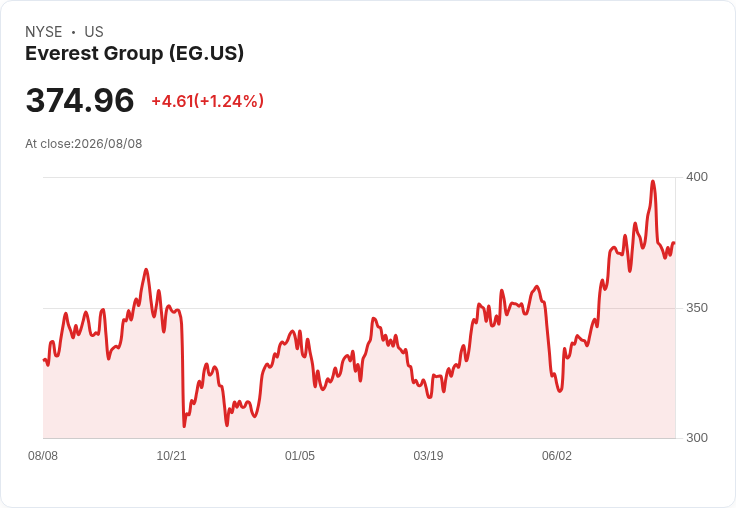736x508 pixels.
Task: Click the At close:2026/08/08 timestamp
Action: [x=84, y=144]
